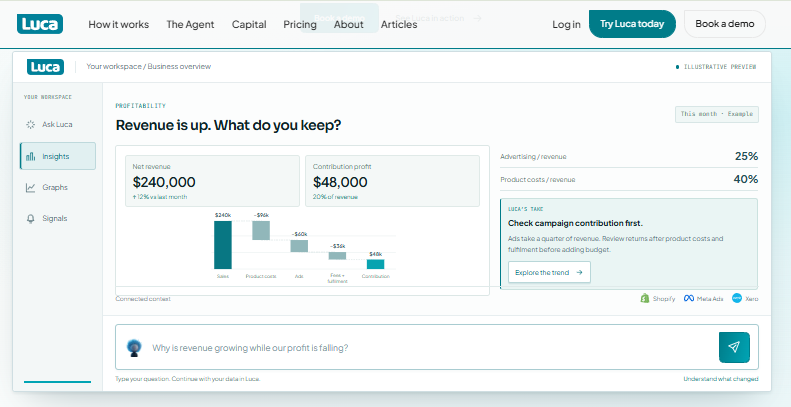Click the 12% vs last month text

coord(160,197)
